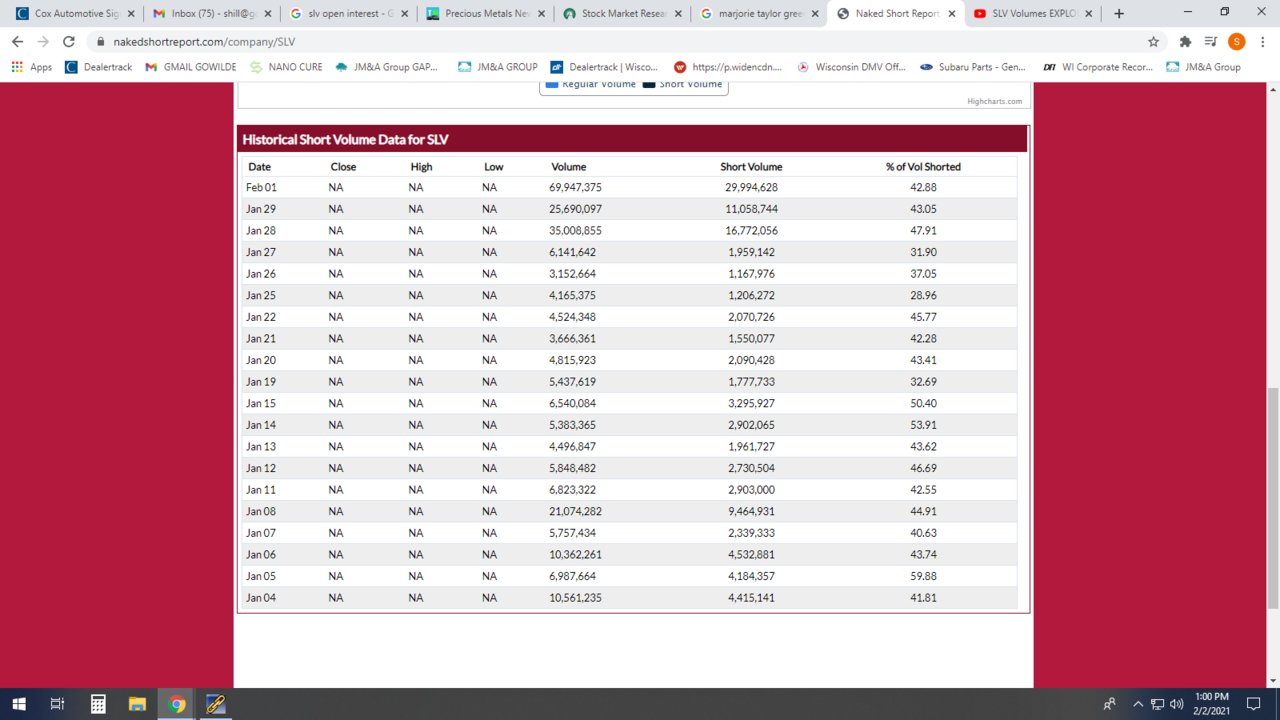
Task: Close the Cox Automotive tab
Action: point(131,14)
